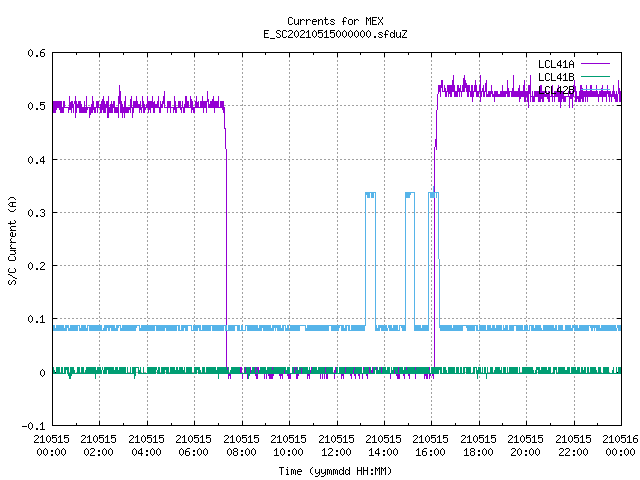Click the 210515 10:00 time tick label

click(288, 446)
